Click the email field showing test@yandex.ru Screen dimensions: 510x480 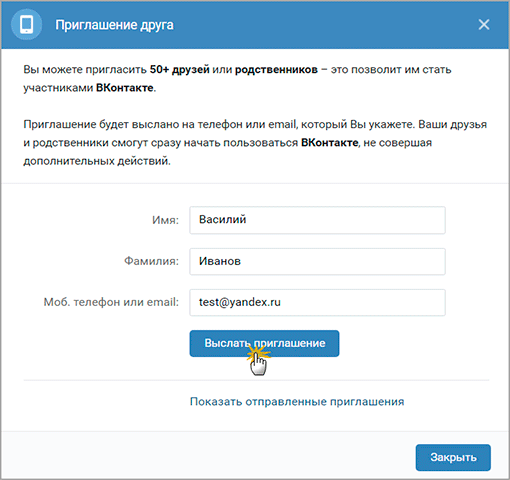click(x=317, y=302)
